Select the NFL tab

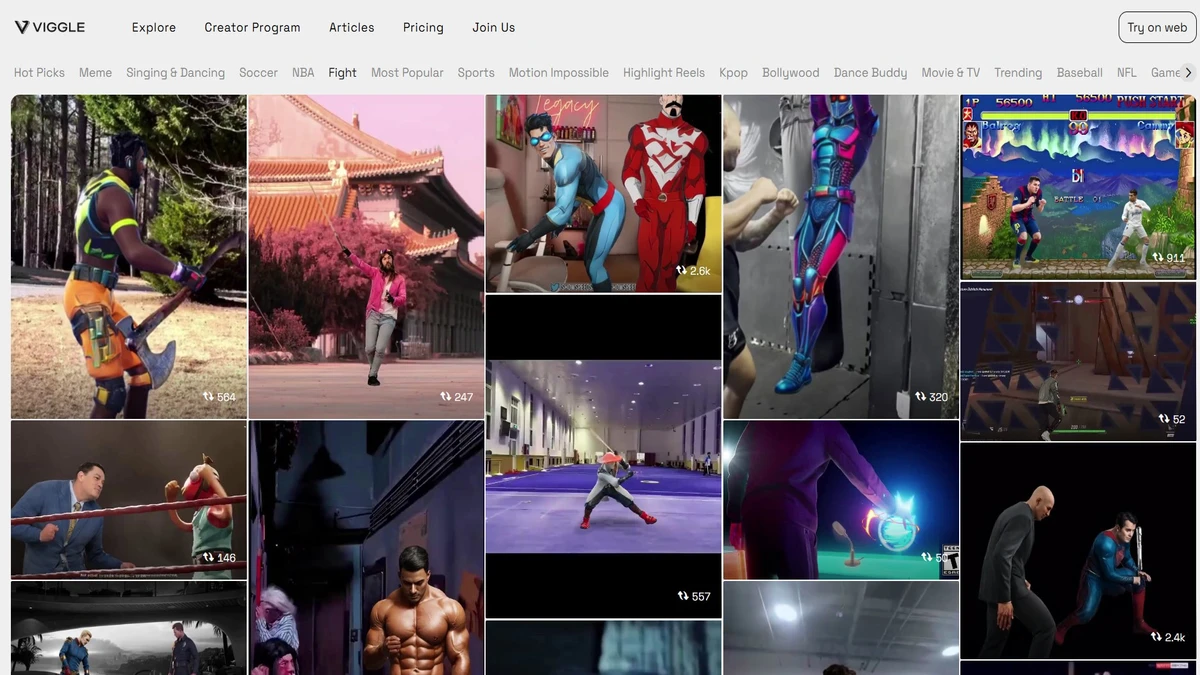(x=1126, y=73)
